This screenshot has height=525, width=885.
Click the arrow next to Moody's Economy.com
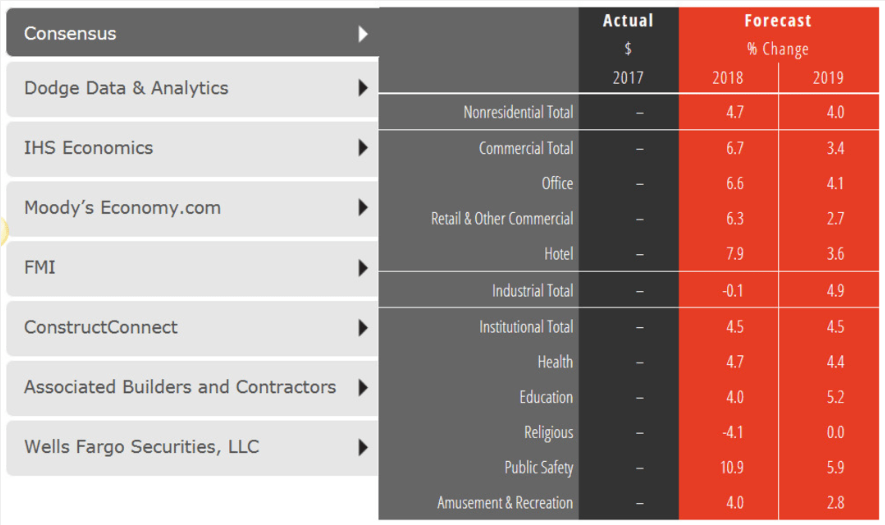363,208
